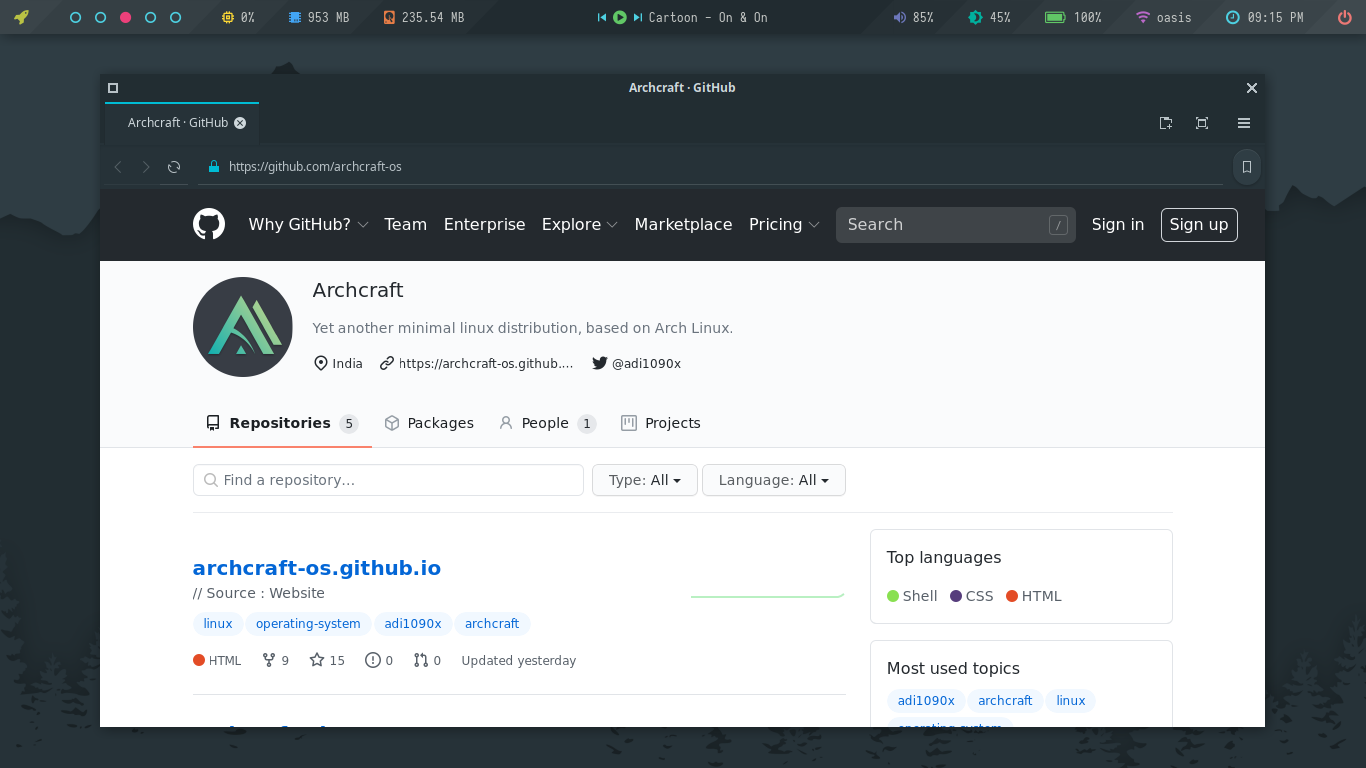Open the issues count icon showing 0
1366x768 pixels.
pyautogui.click(x=379, y=660)
